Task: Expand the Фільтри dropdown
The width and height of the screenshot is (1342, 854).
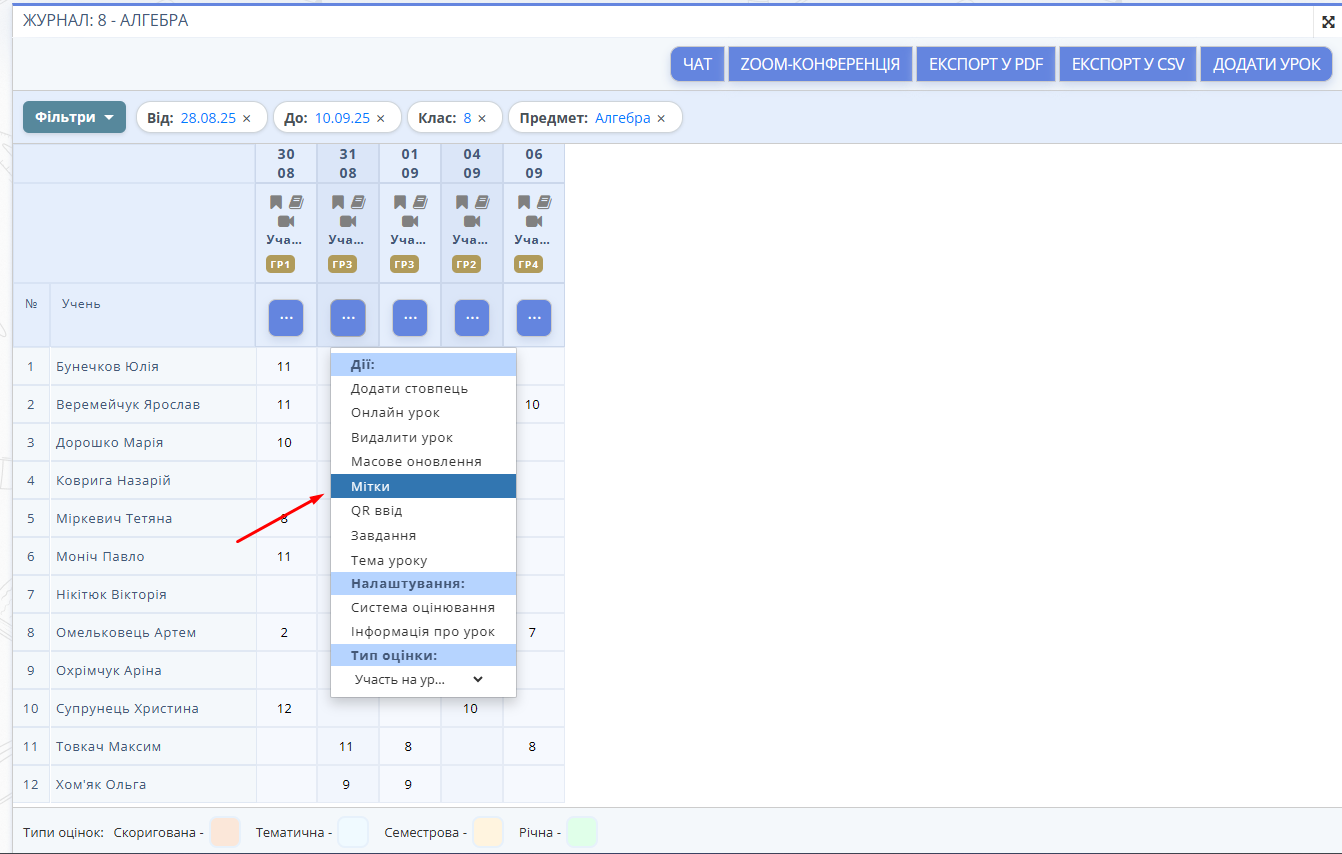Action: [x=74, y=117]
